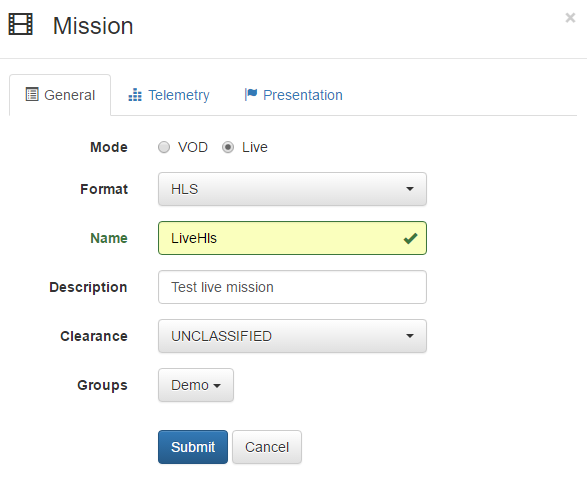Submit the mission form
The height and width of the screenshot is (485, 587).
[193, 447]
